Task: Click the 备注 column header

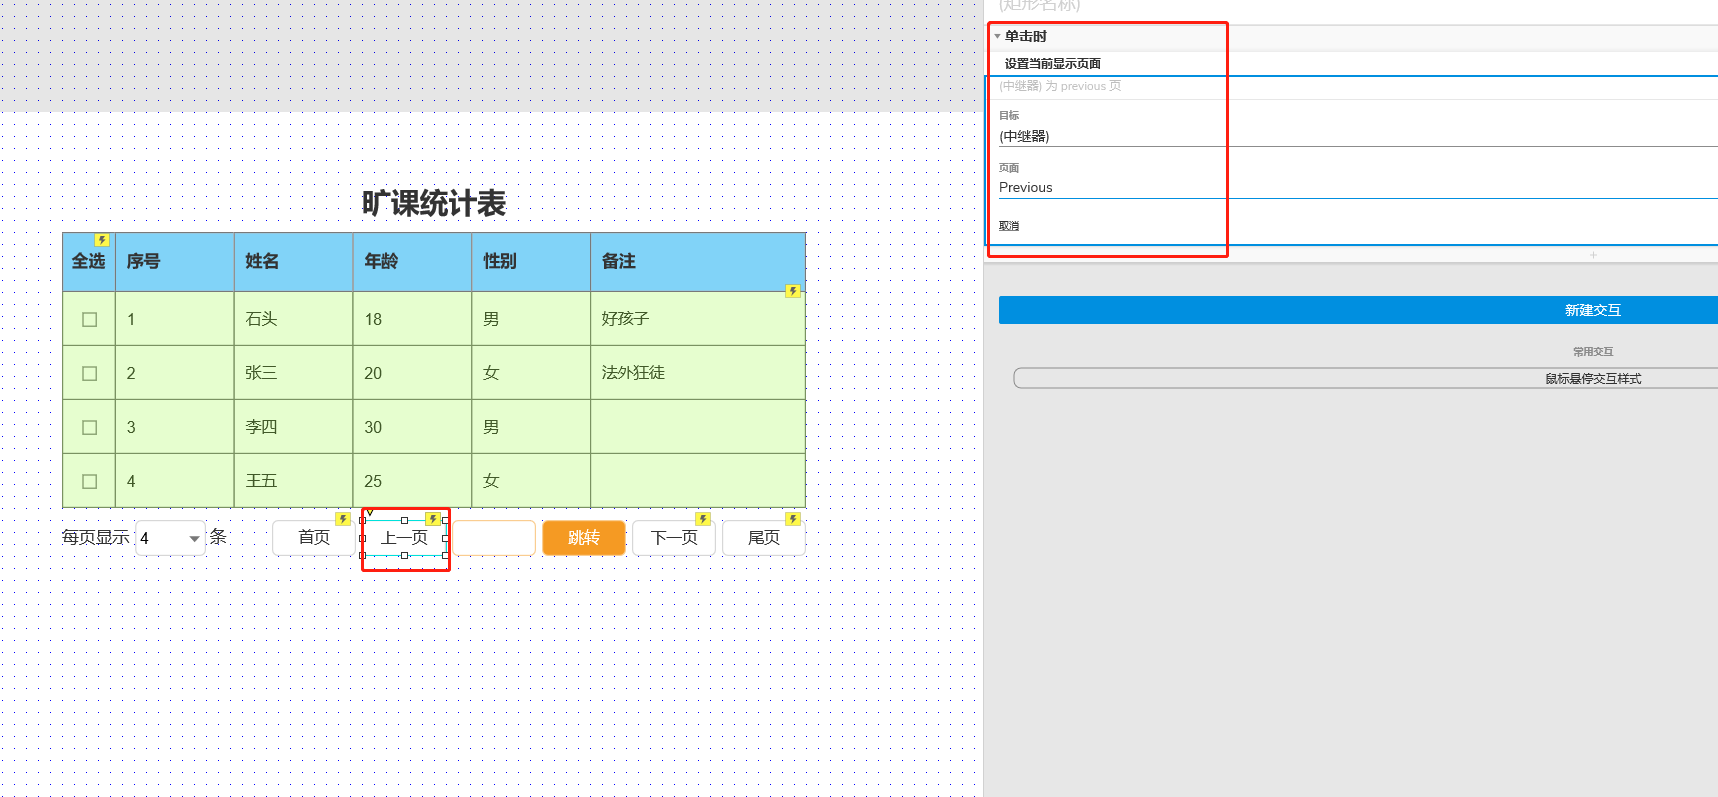Action: tap(698, 262)
